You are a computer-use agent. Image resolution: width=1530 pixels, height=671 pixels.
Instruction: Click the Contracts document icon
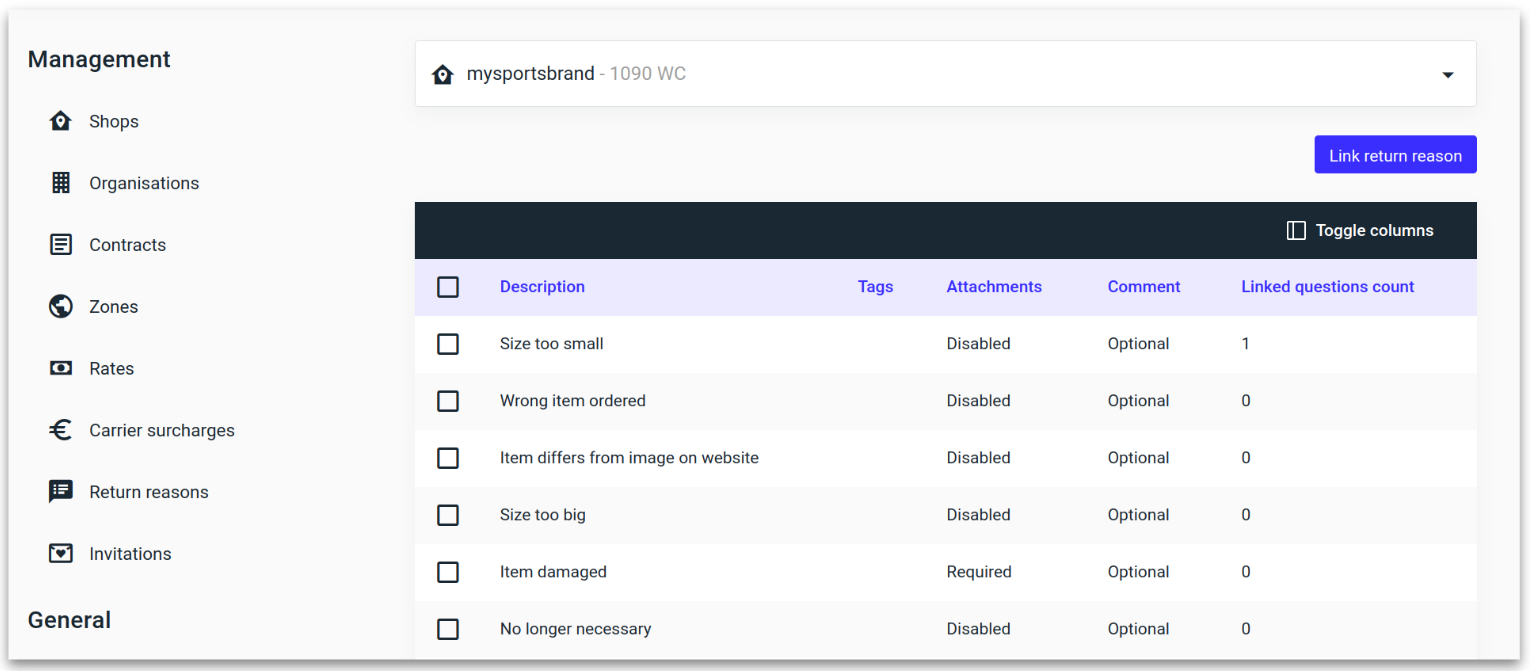[x=61, y=245]
